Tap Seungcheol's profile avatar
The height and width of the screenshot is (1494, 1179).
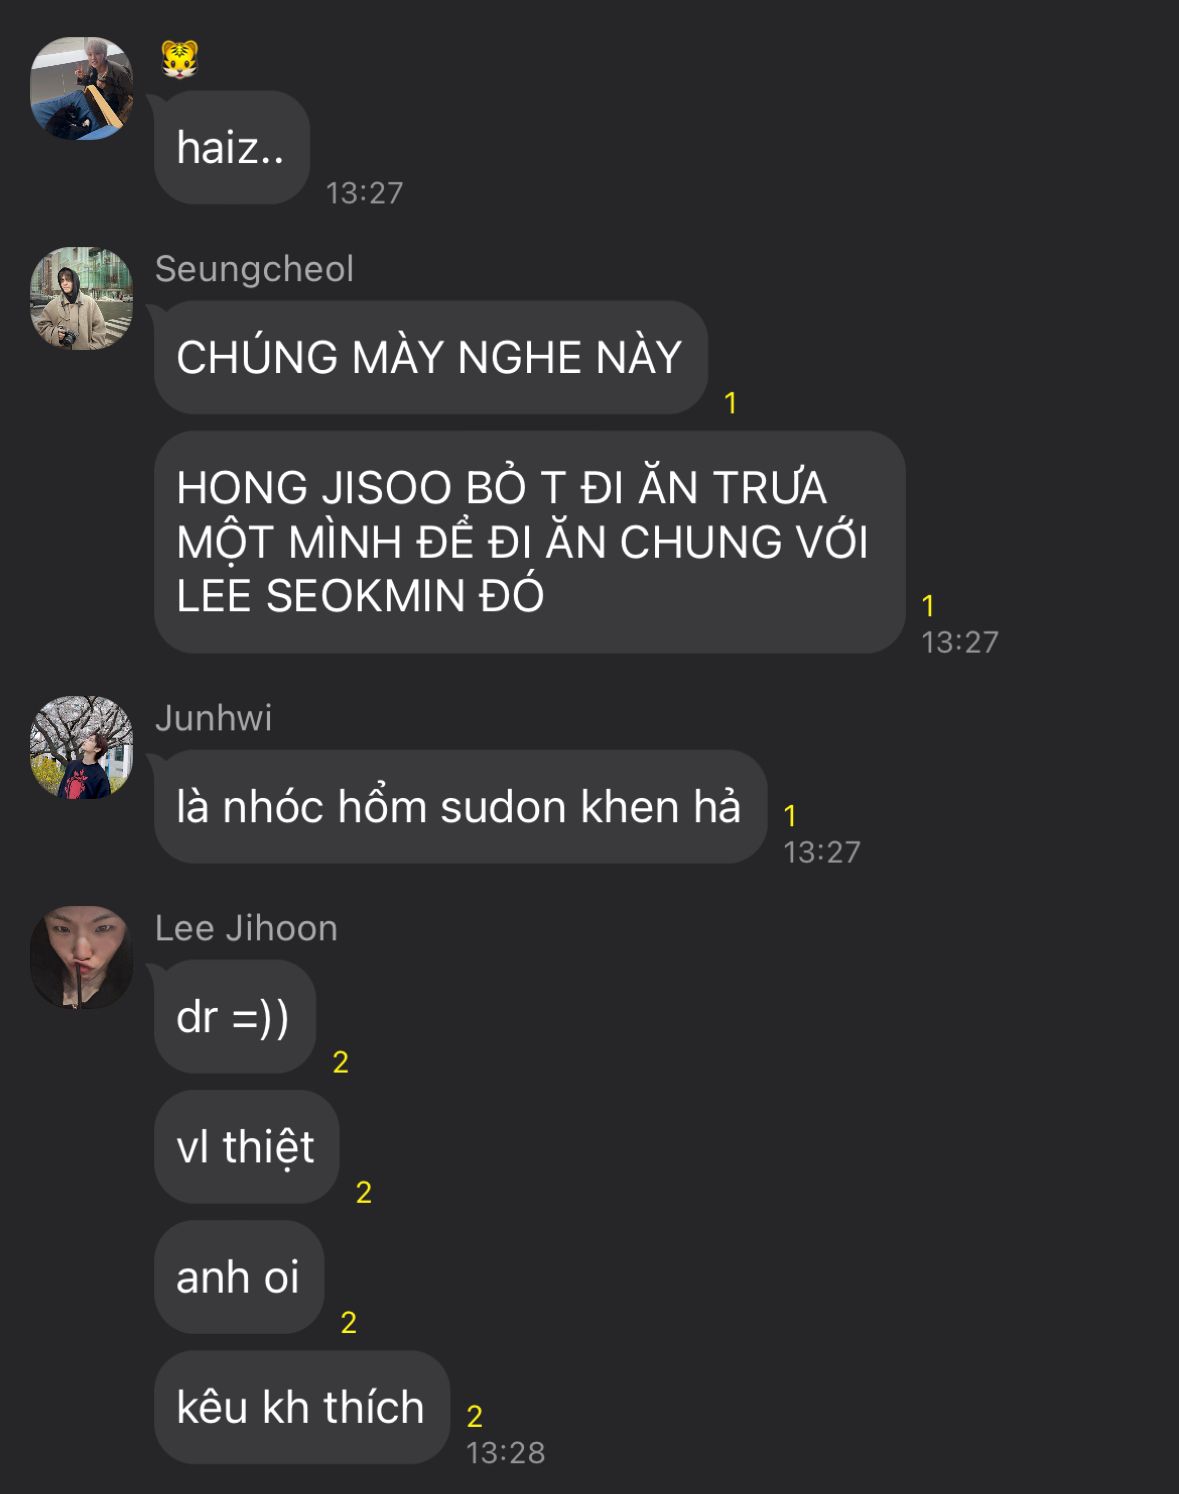pos(82,298)
